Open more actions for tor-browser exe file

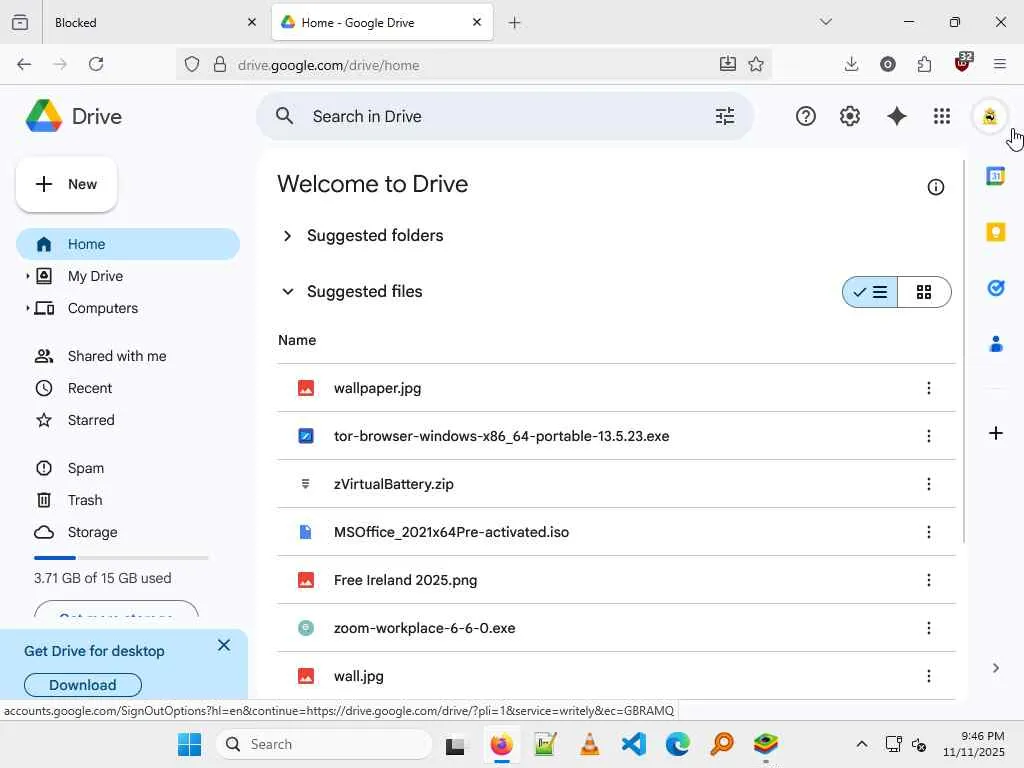(x=928, y=436)
